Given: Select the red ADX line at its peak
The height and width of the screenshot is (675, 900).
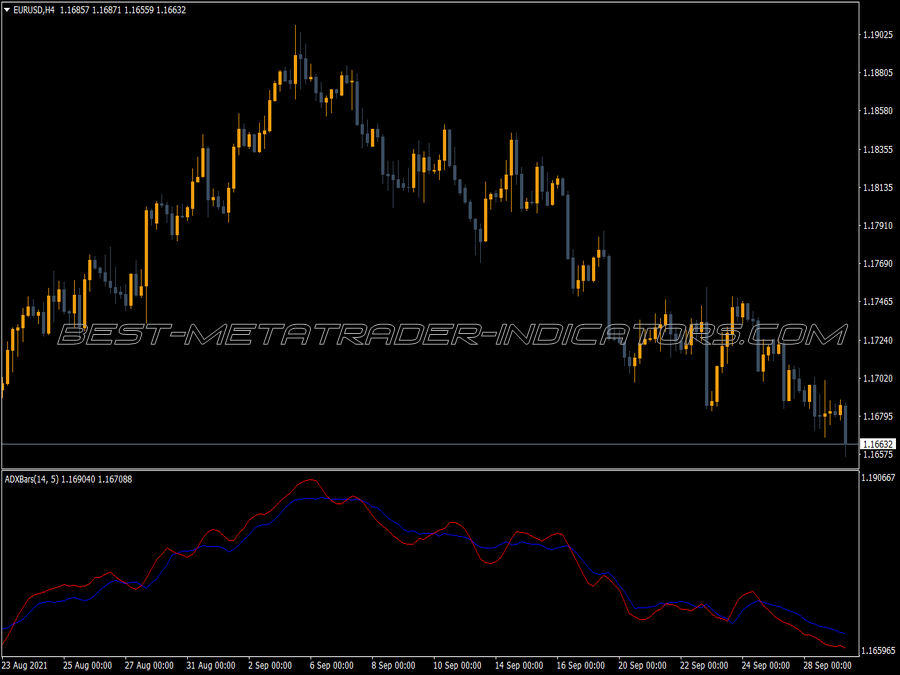Looking at the screenshot, I should 311,480.
